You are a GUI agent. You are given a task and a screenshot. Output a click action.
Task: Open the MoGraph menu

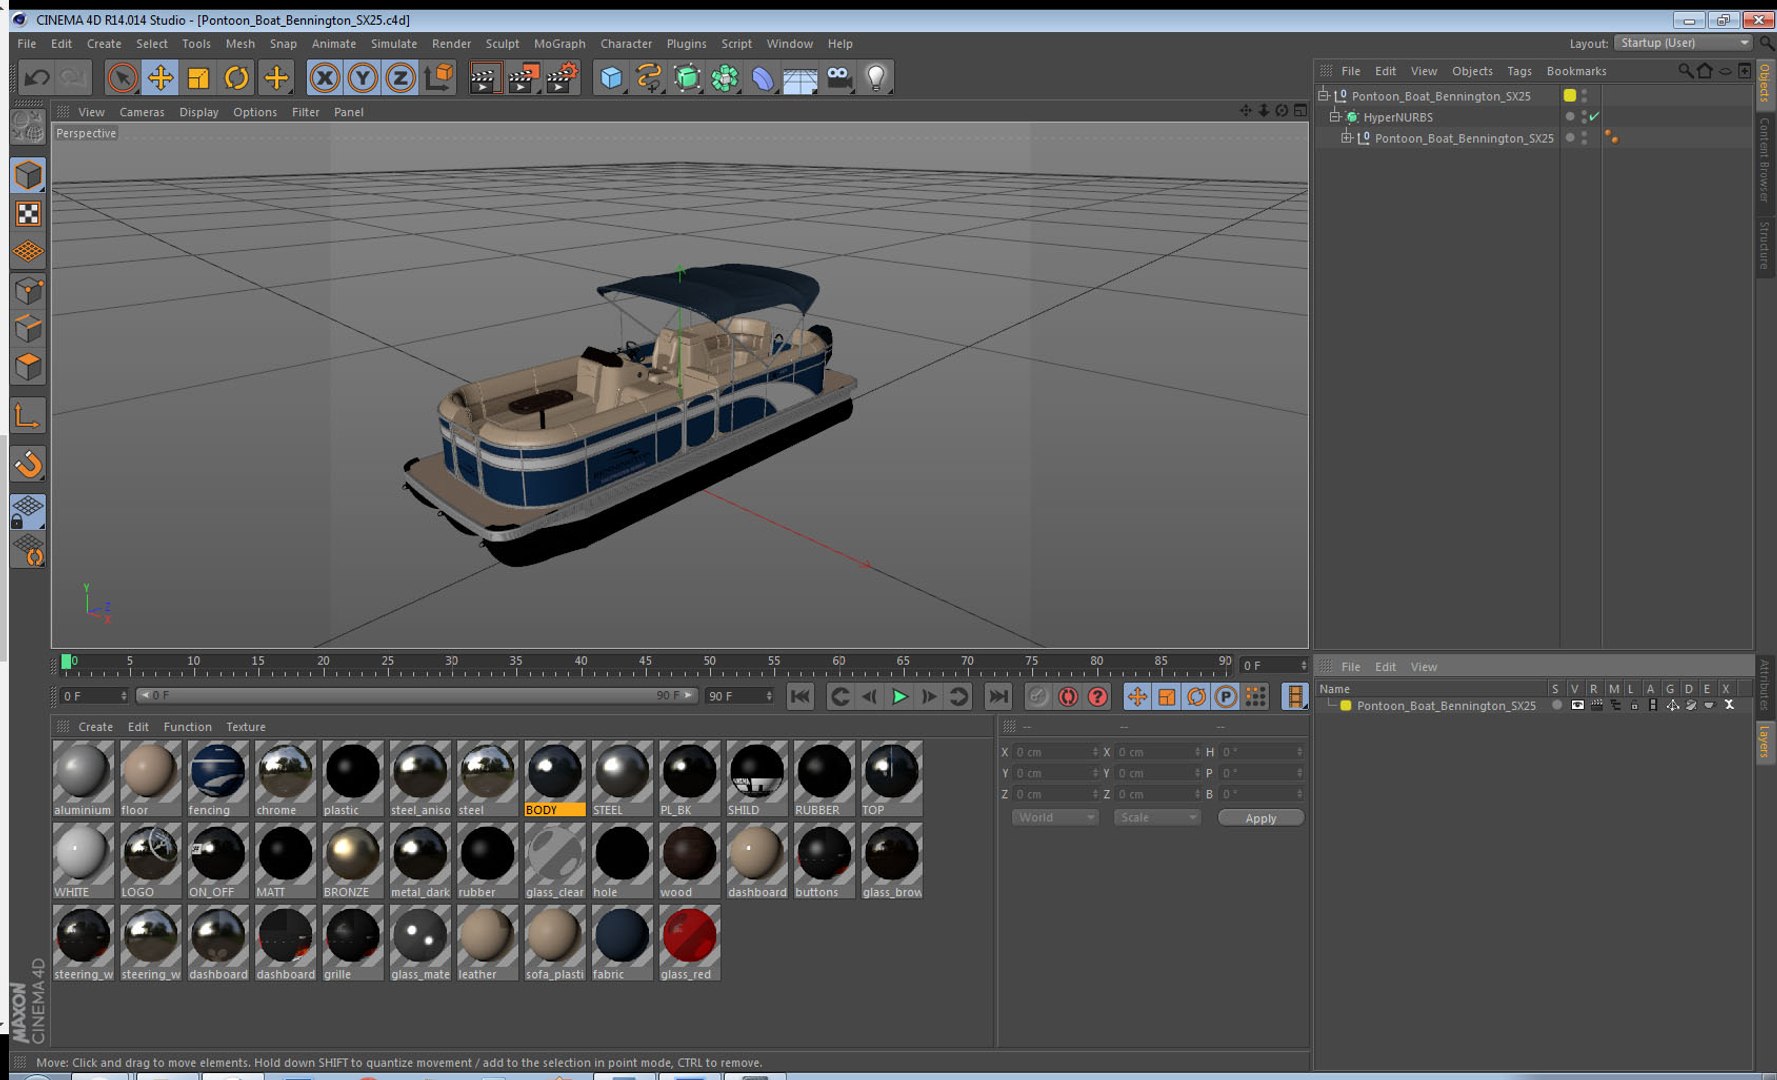tap(559, 44)
